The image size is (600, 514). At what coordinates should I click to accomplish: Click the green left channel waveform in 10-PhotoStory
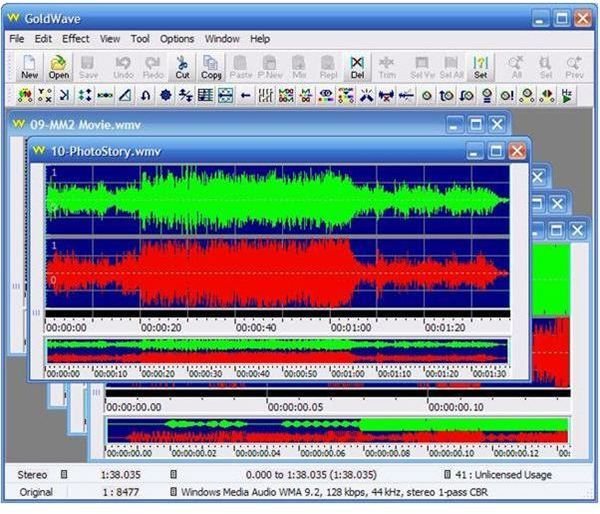(277, 200)
